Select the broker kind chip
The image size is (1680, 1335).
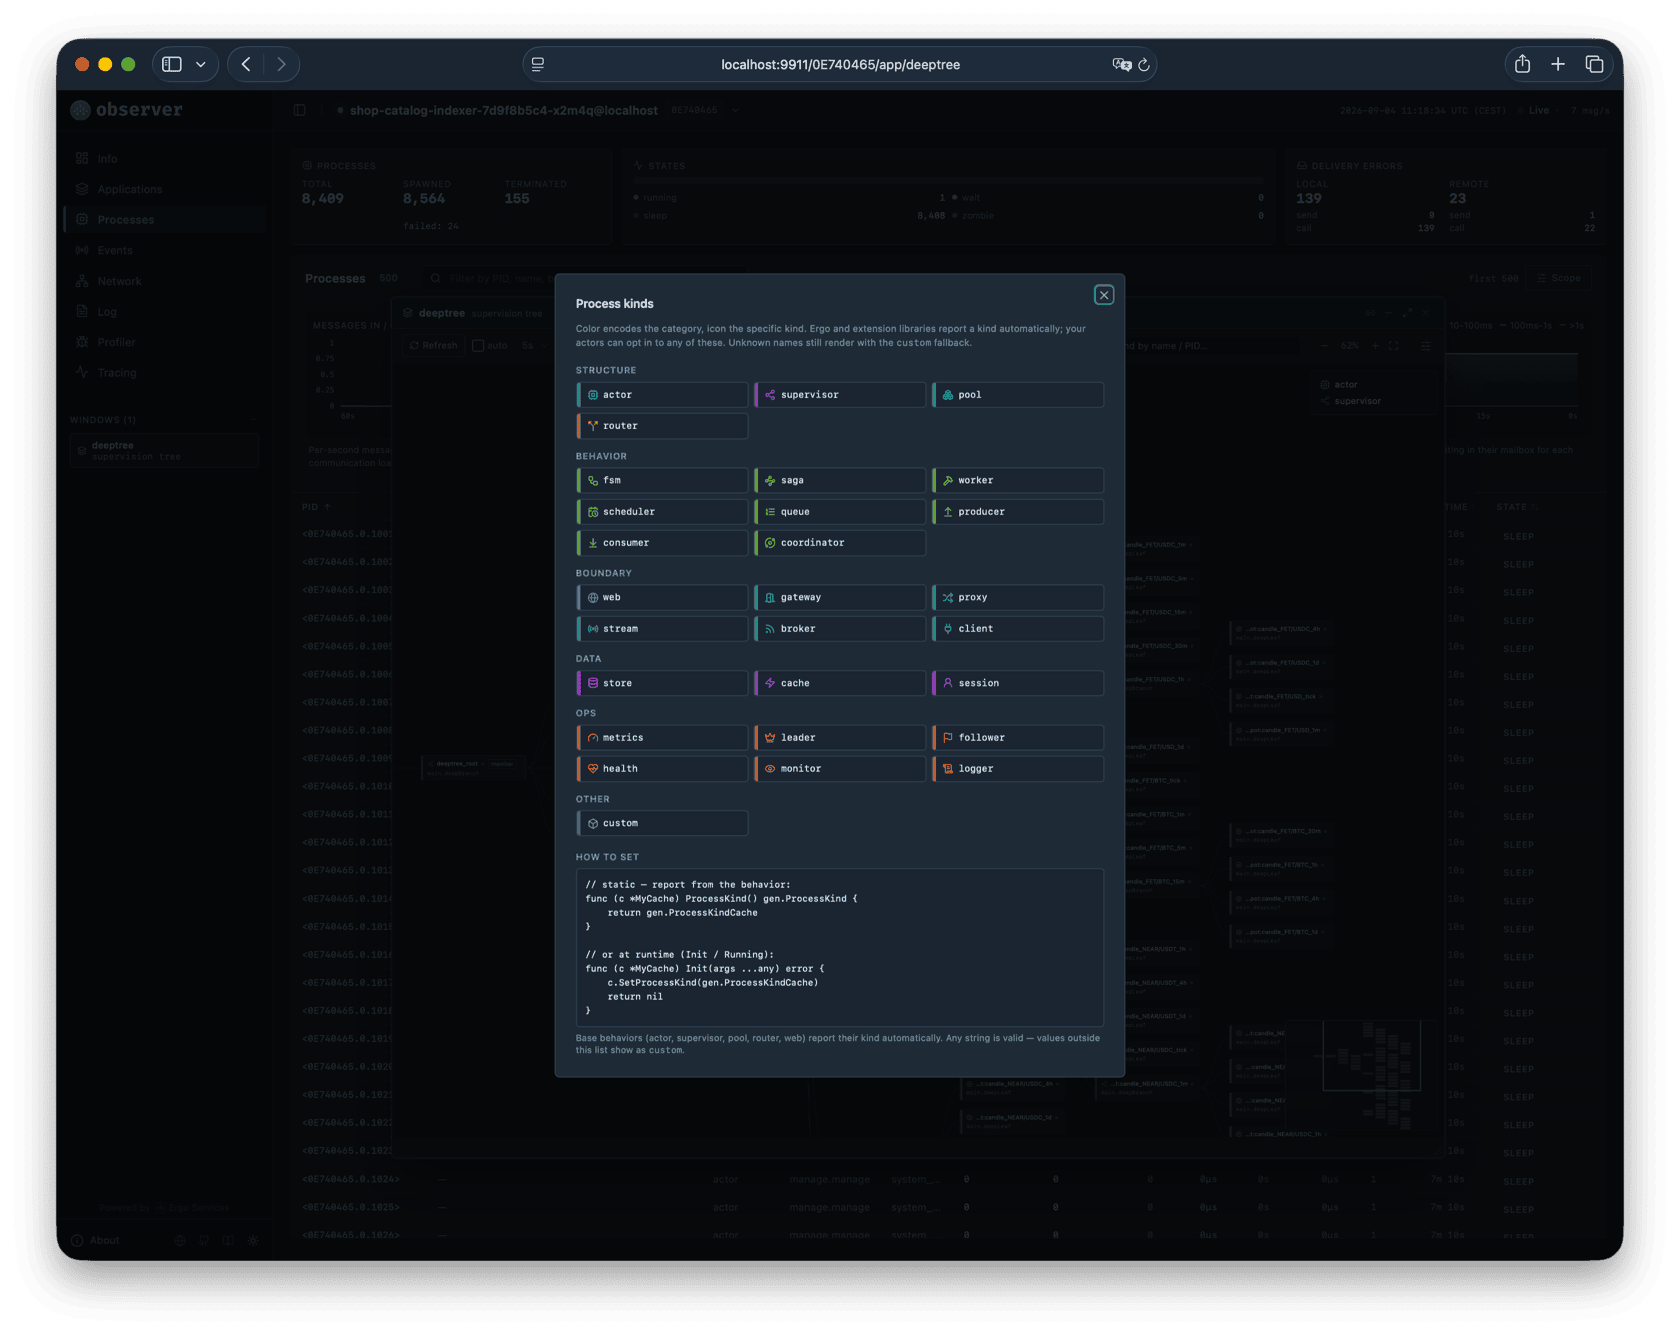(840, 629)
